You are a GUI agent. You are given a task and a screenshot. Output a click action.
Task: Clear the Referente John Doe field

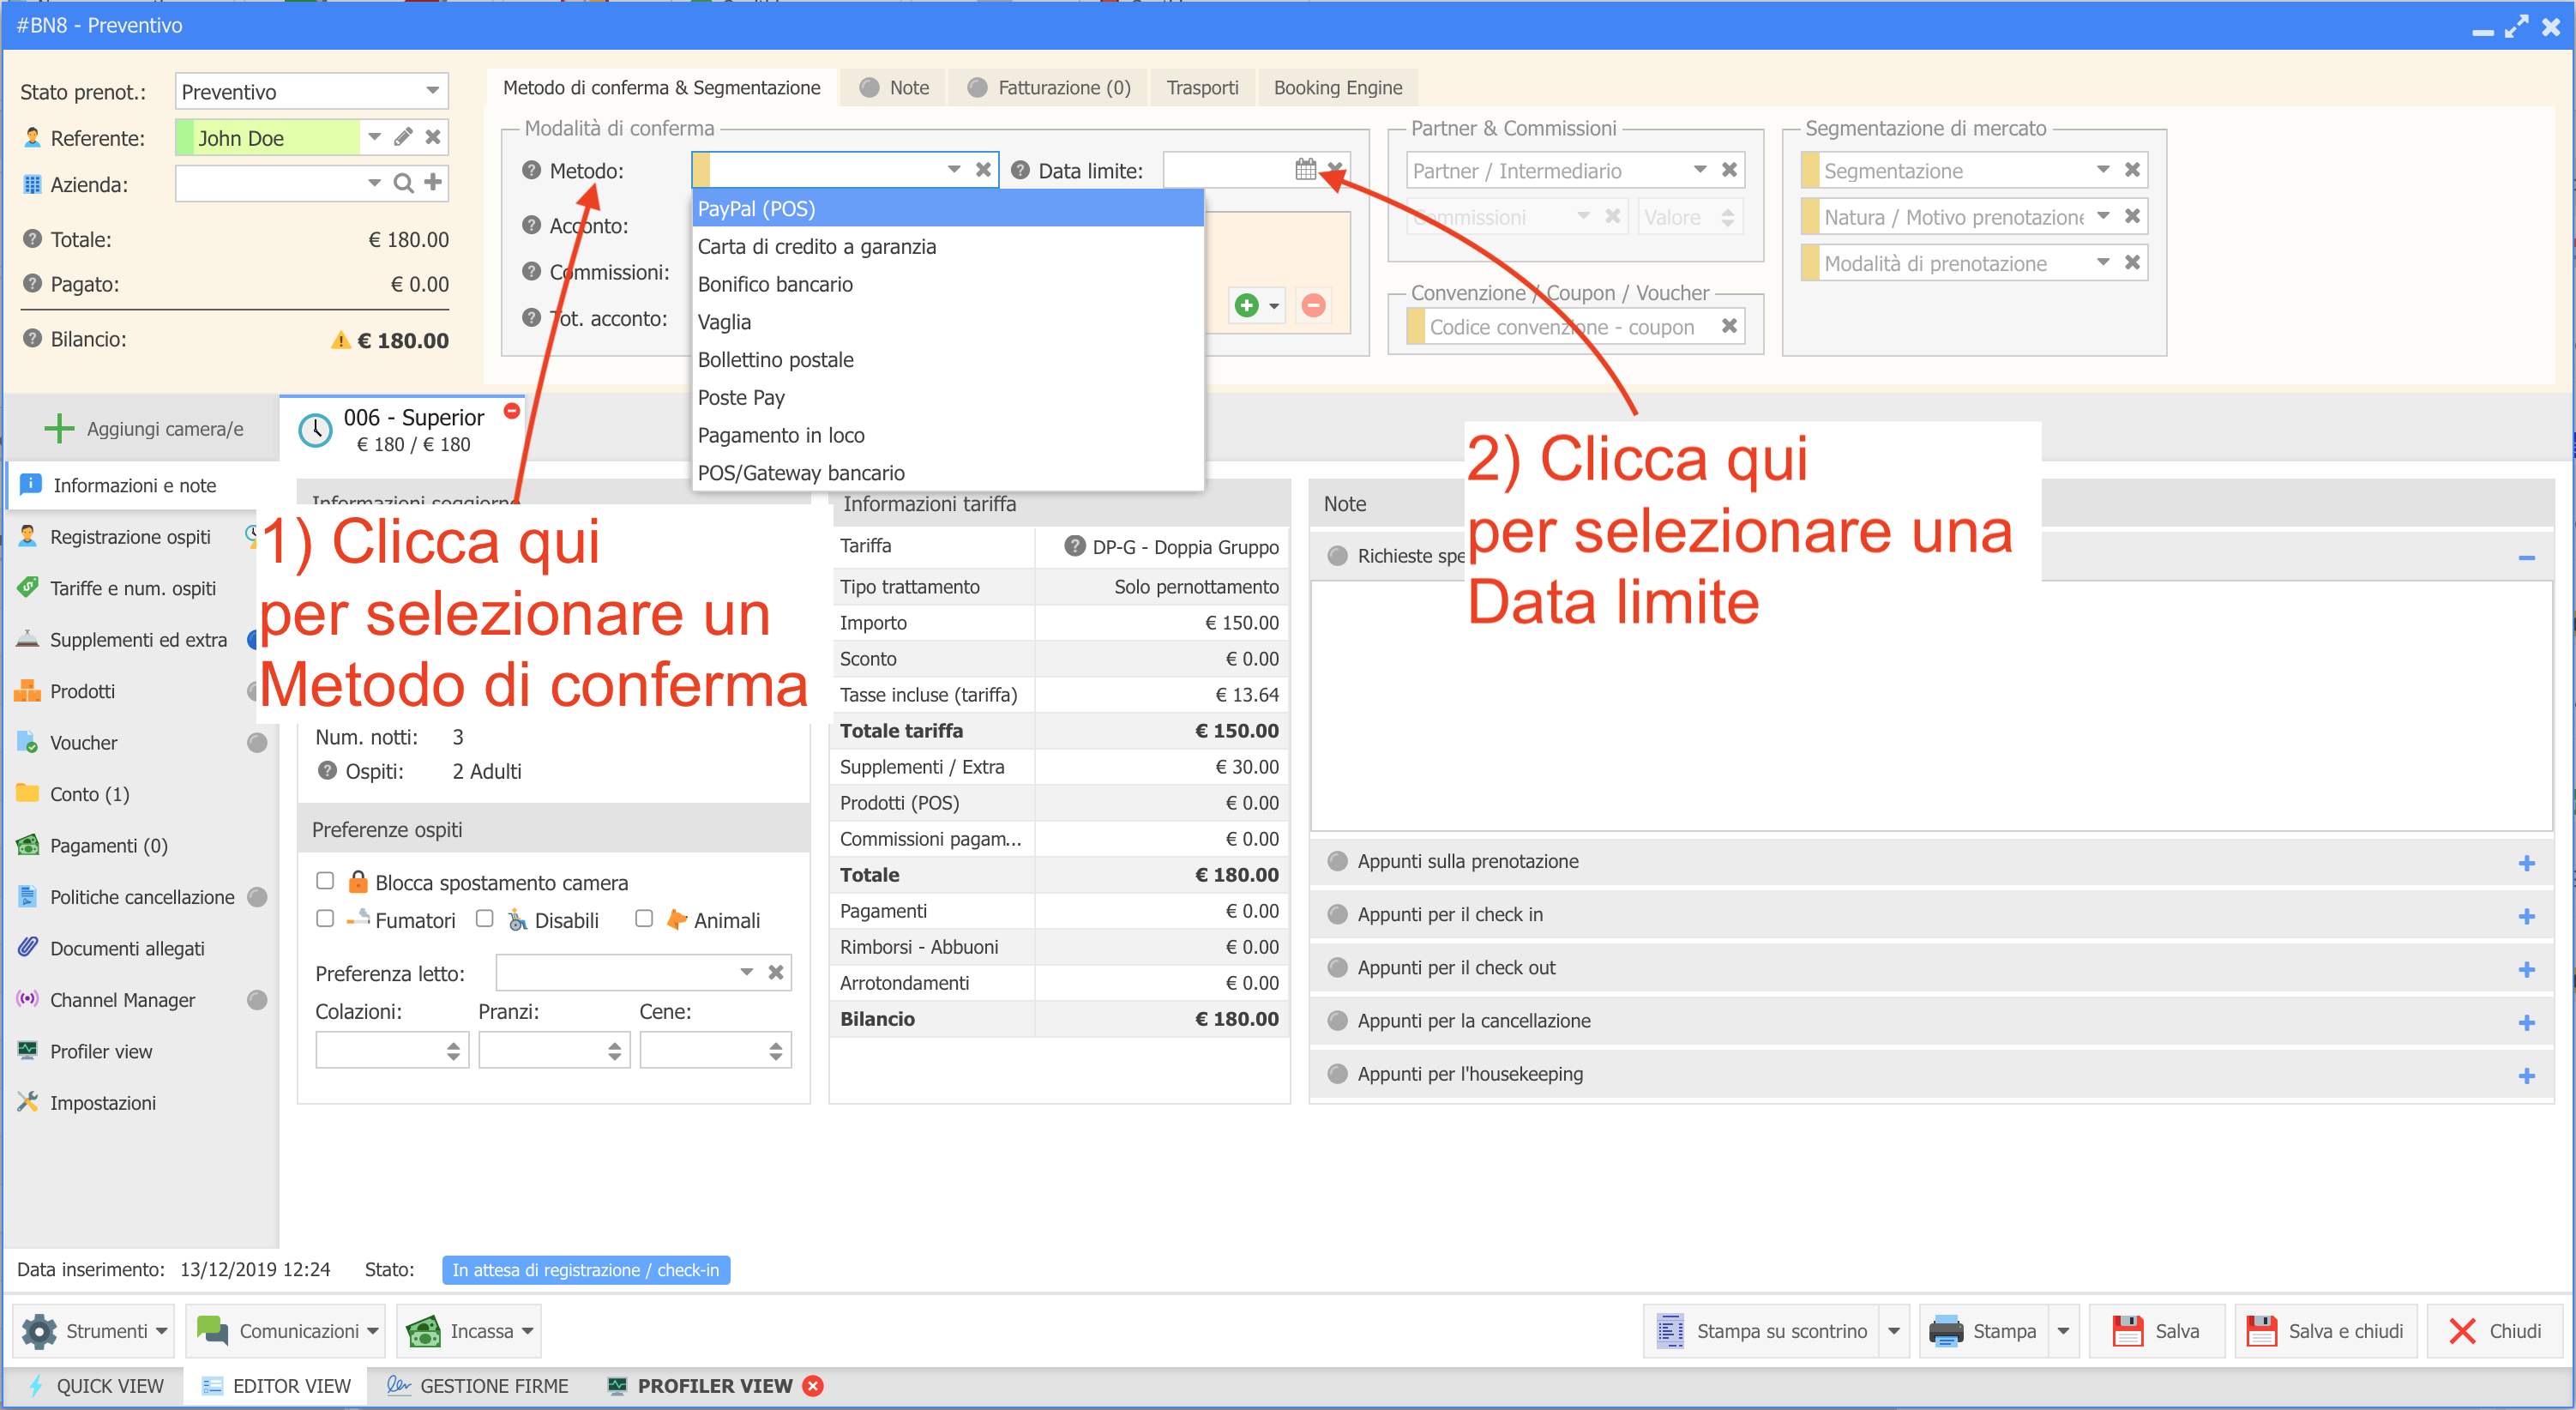[433, 138]
